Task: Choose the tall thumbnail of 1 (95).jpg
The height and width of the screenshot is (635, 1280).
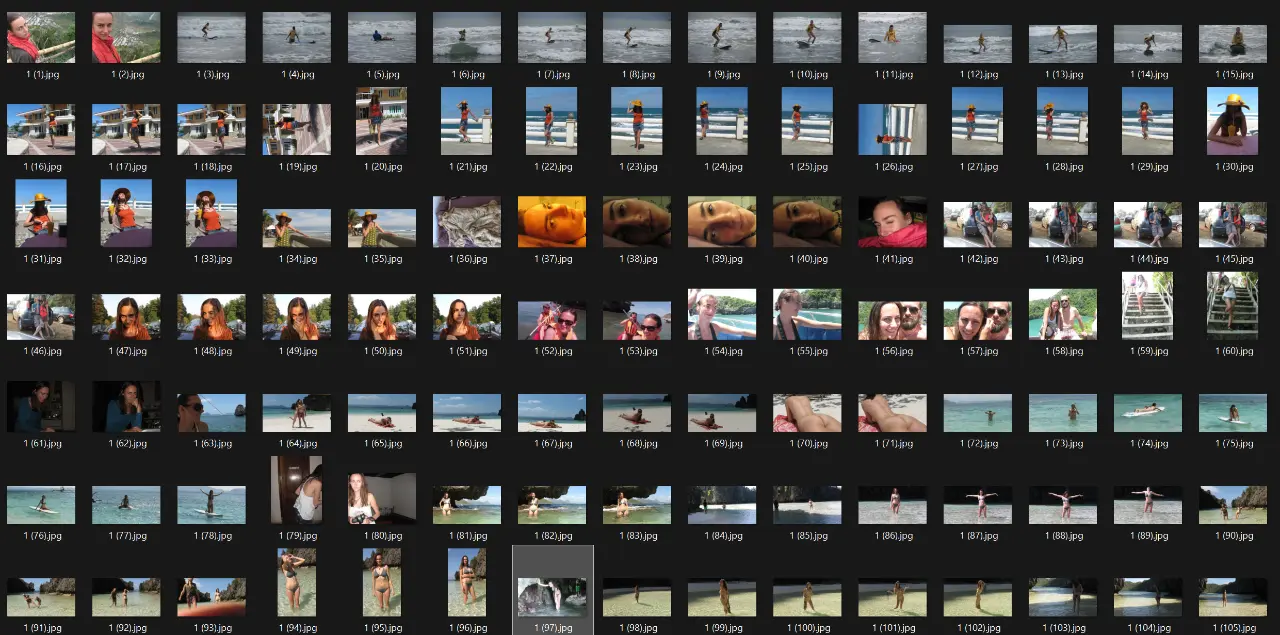Action: point(381,582)
